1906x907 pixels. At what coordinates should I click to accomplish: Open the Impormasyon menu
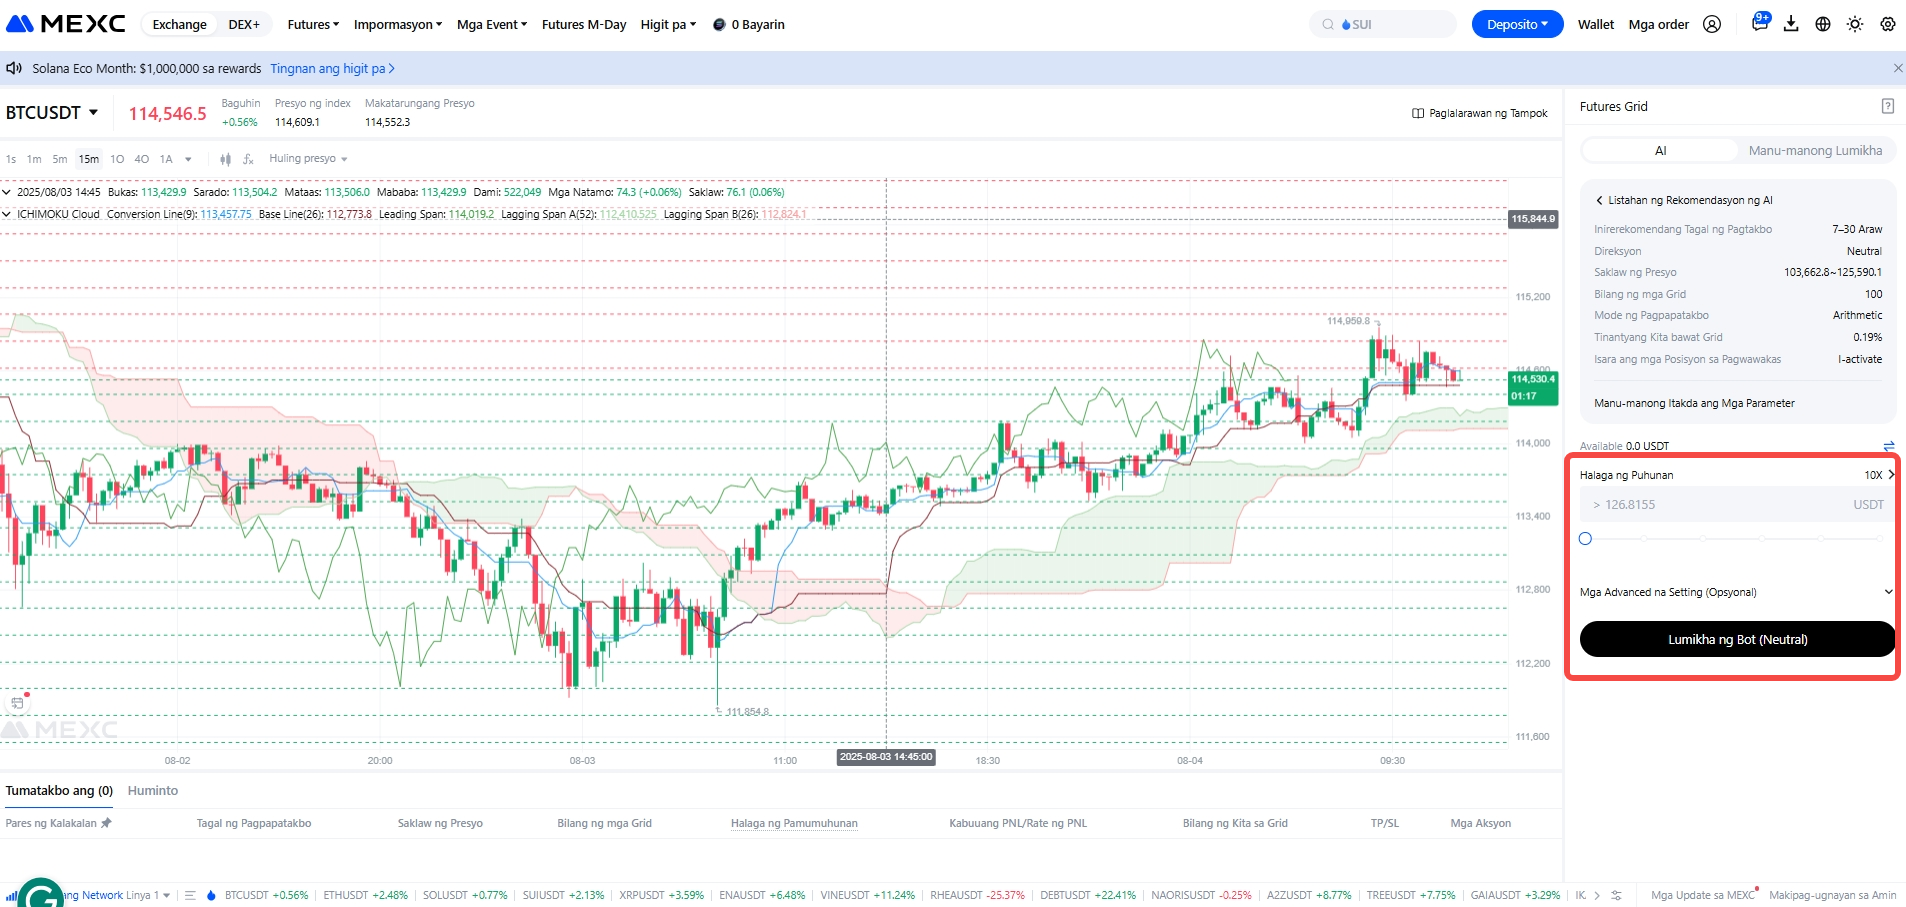tap(398, 24)
